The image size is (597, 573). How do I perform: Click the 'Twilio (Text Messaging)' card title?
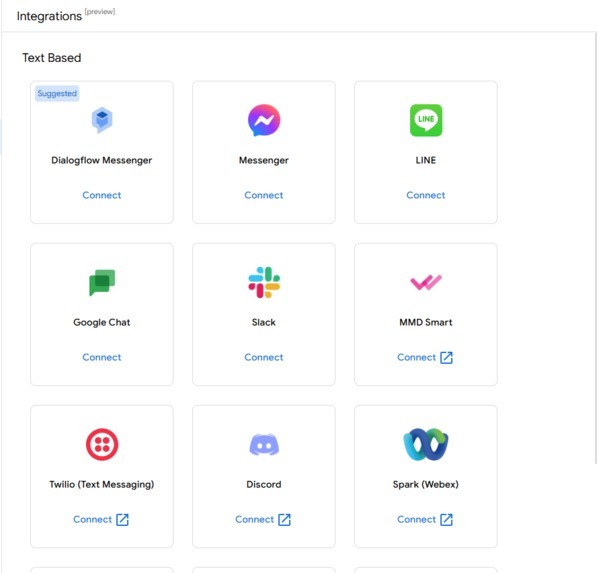click(102, 485)
